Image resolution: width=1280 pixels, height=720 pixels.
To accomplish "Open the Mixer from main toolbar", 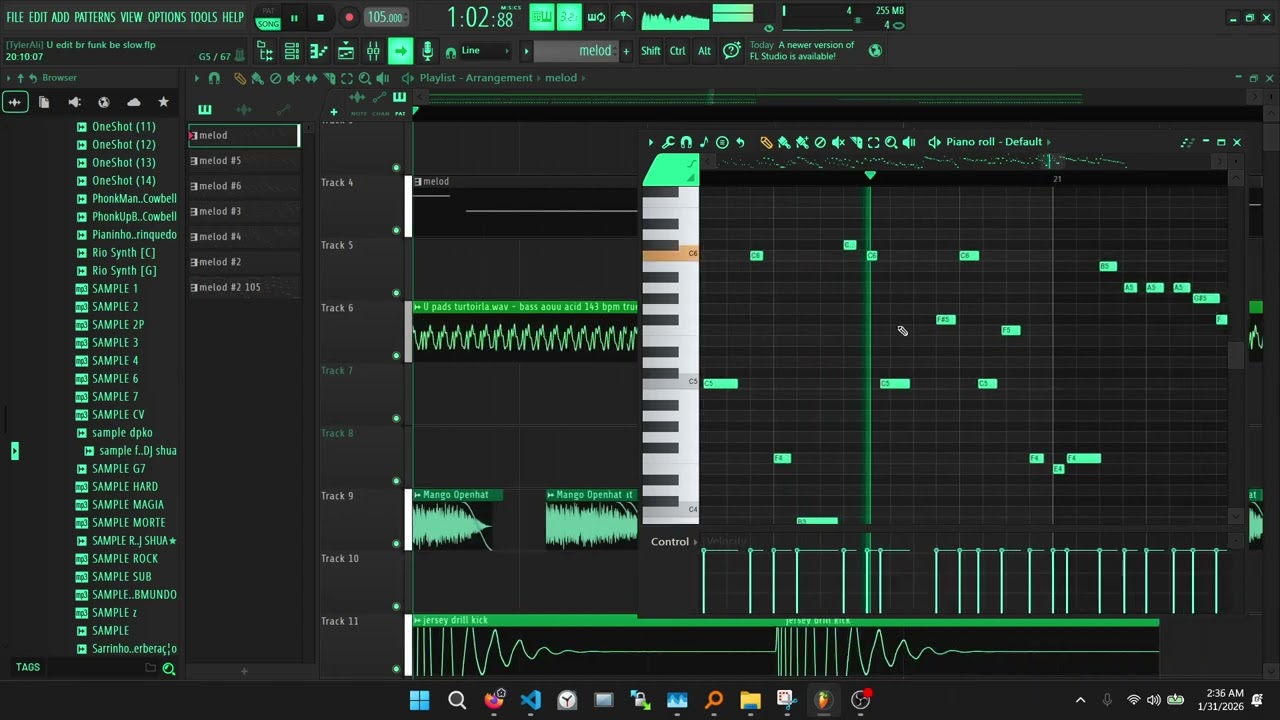I will pos(373,51).
